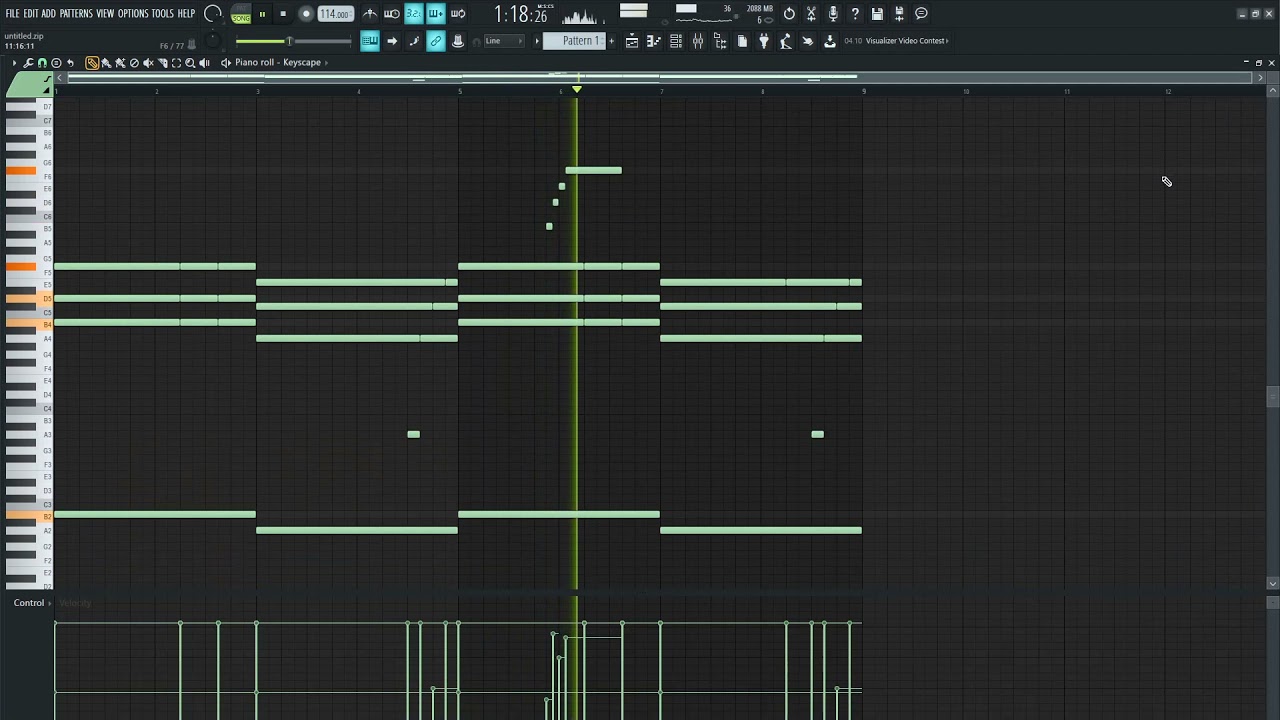The image size is (1280, 720).
Task: Open the tempo tapper icon
Action: [x=786, y=41]
